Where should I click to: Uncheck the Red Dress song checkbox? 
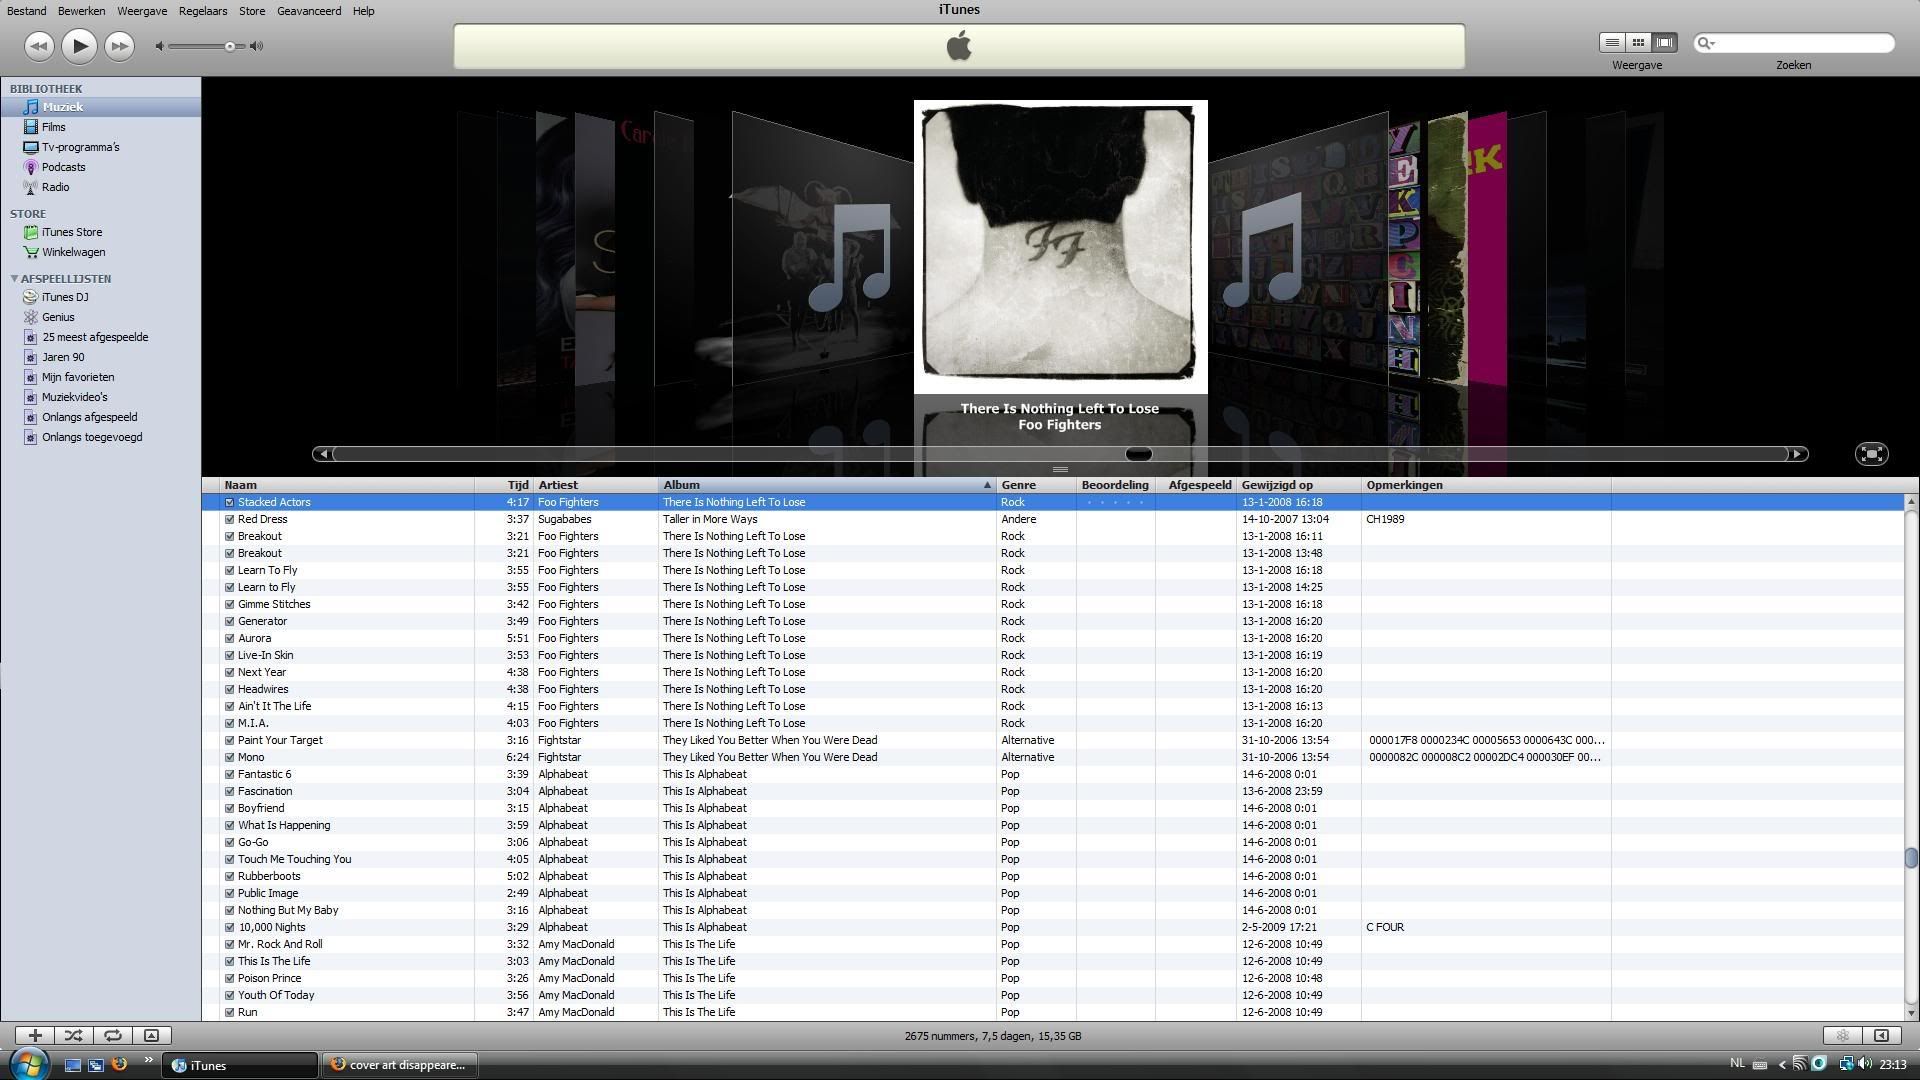[x=230, y=520]
